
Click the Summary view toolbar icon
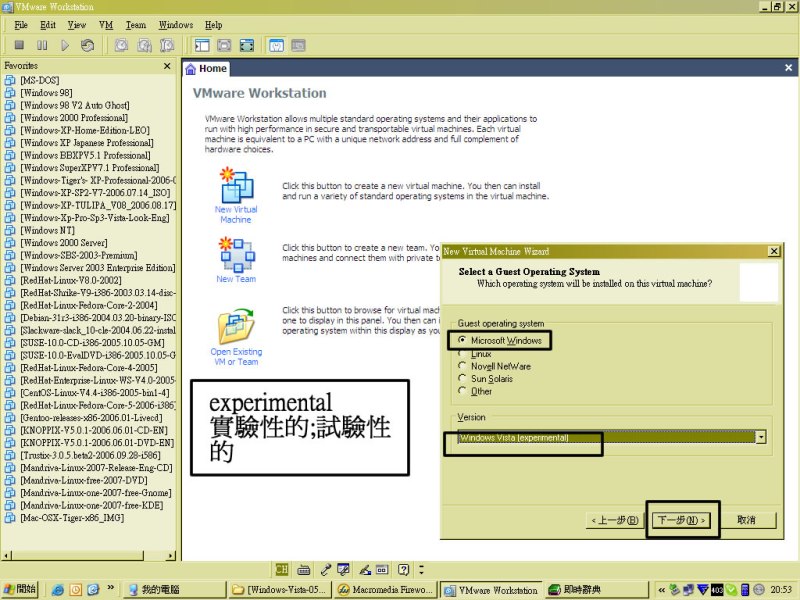point(276,45)
